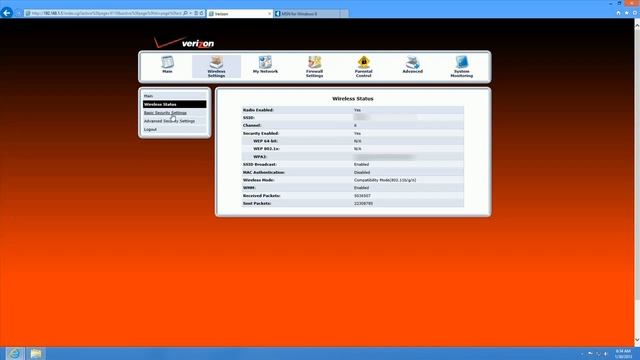The height and width of the screenshot is (360, 640).
Task: Switch to the MSN for Windows 8 tab
Action: point(306,14)
